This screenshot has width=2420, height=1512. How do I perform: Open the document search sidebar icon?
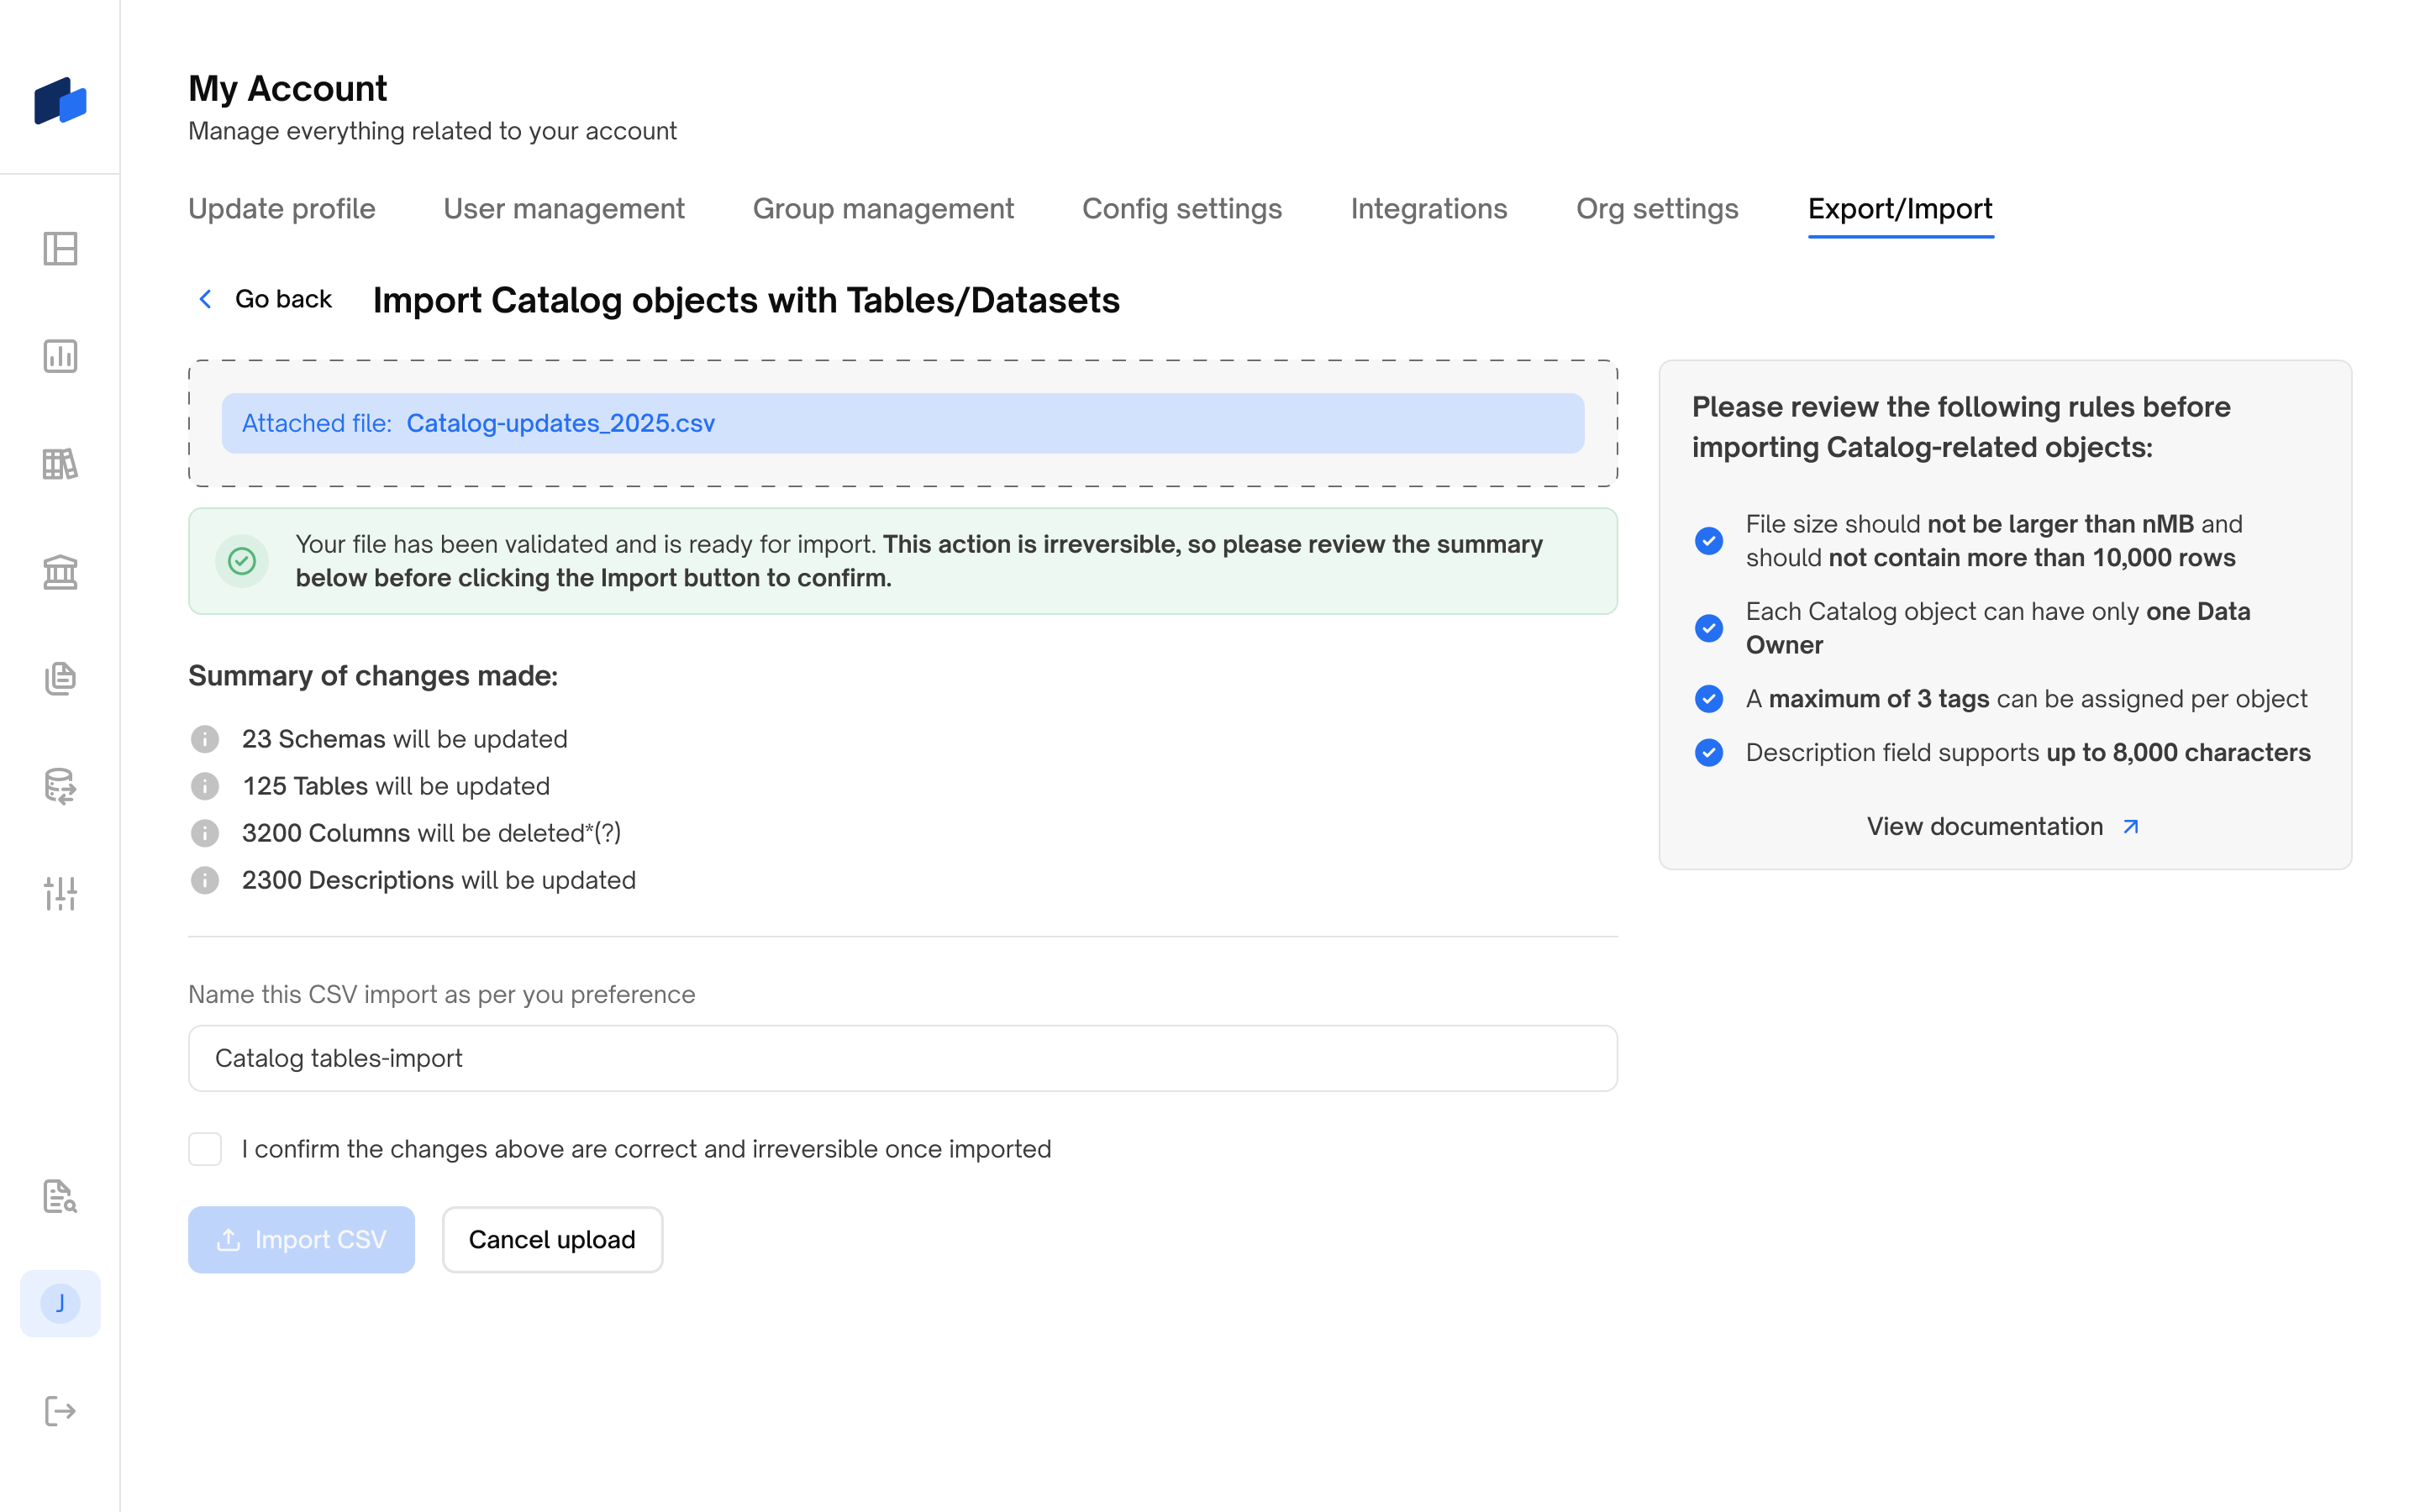pyautogui.click(x=60, y=1196)
